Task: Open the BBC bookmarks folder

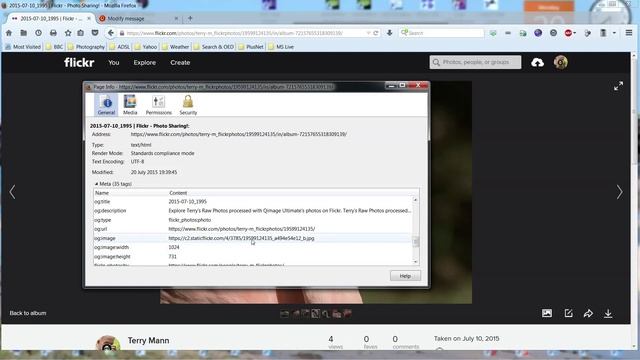Action: pos(55,47)
